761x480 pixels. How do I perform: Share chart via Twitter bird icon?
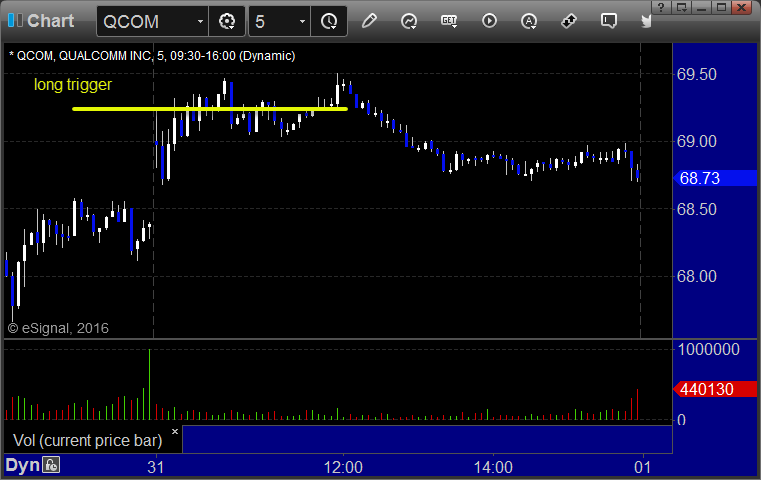tap(646, 21)
